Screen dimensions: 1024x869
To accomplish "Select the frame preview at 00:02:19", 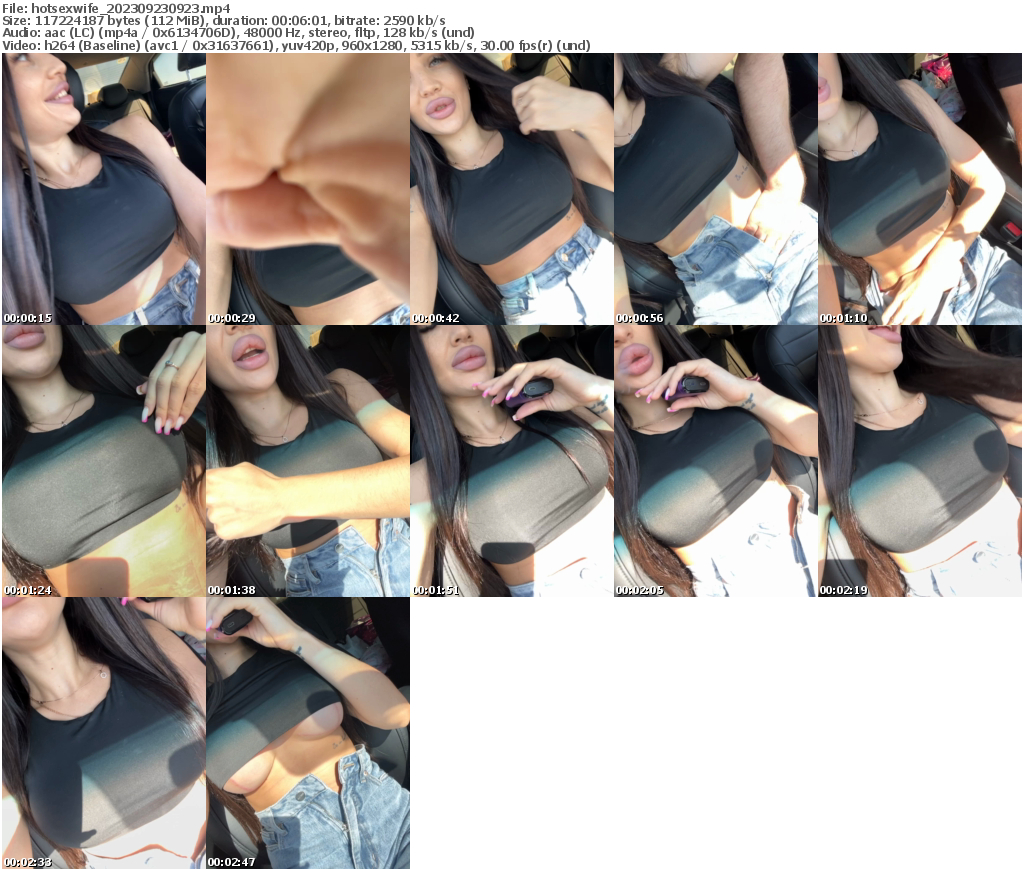I will click(x=920, y=462).
